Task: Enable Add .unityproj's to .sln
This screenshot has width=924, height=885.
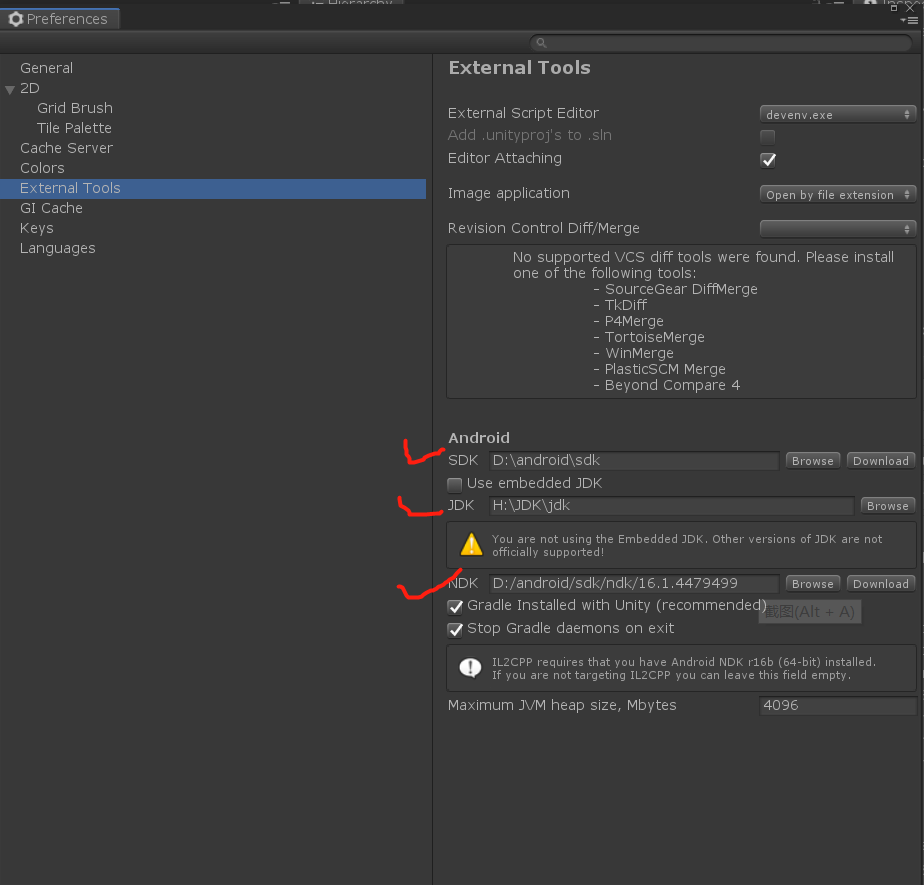Action: (768, 136)
